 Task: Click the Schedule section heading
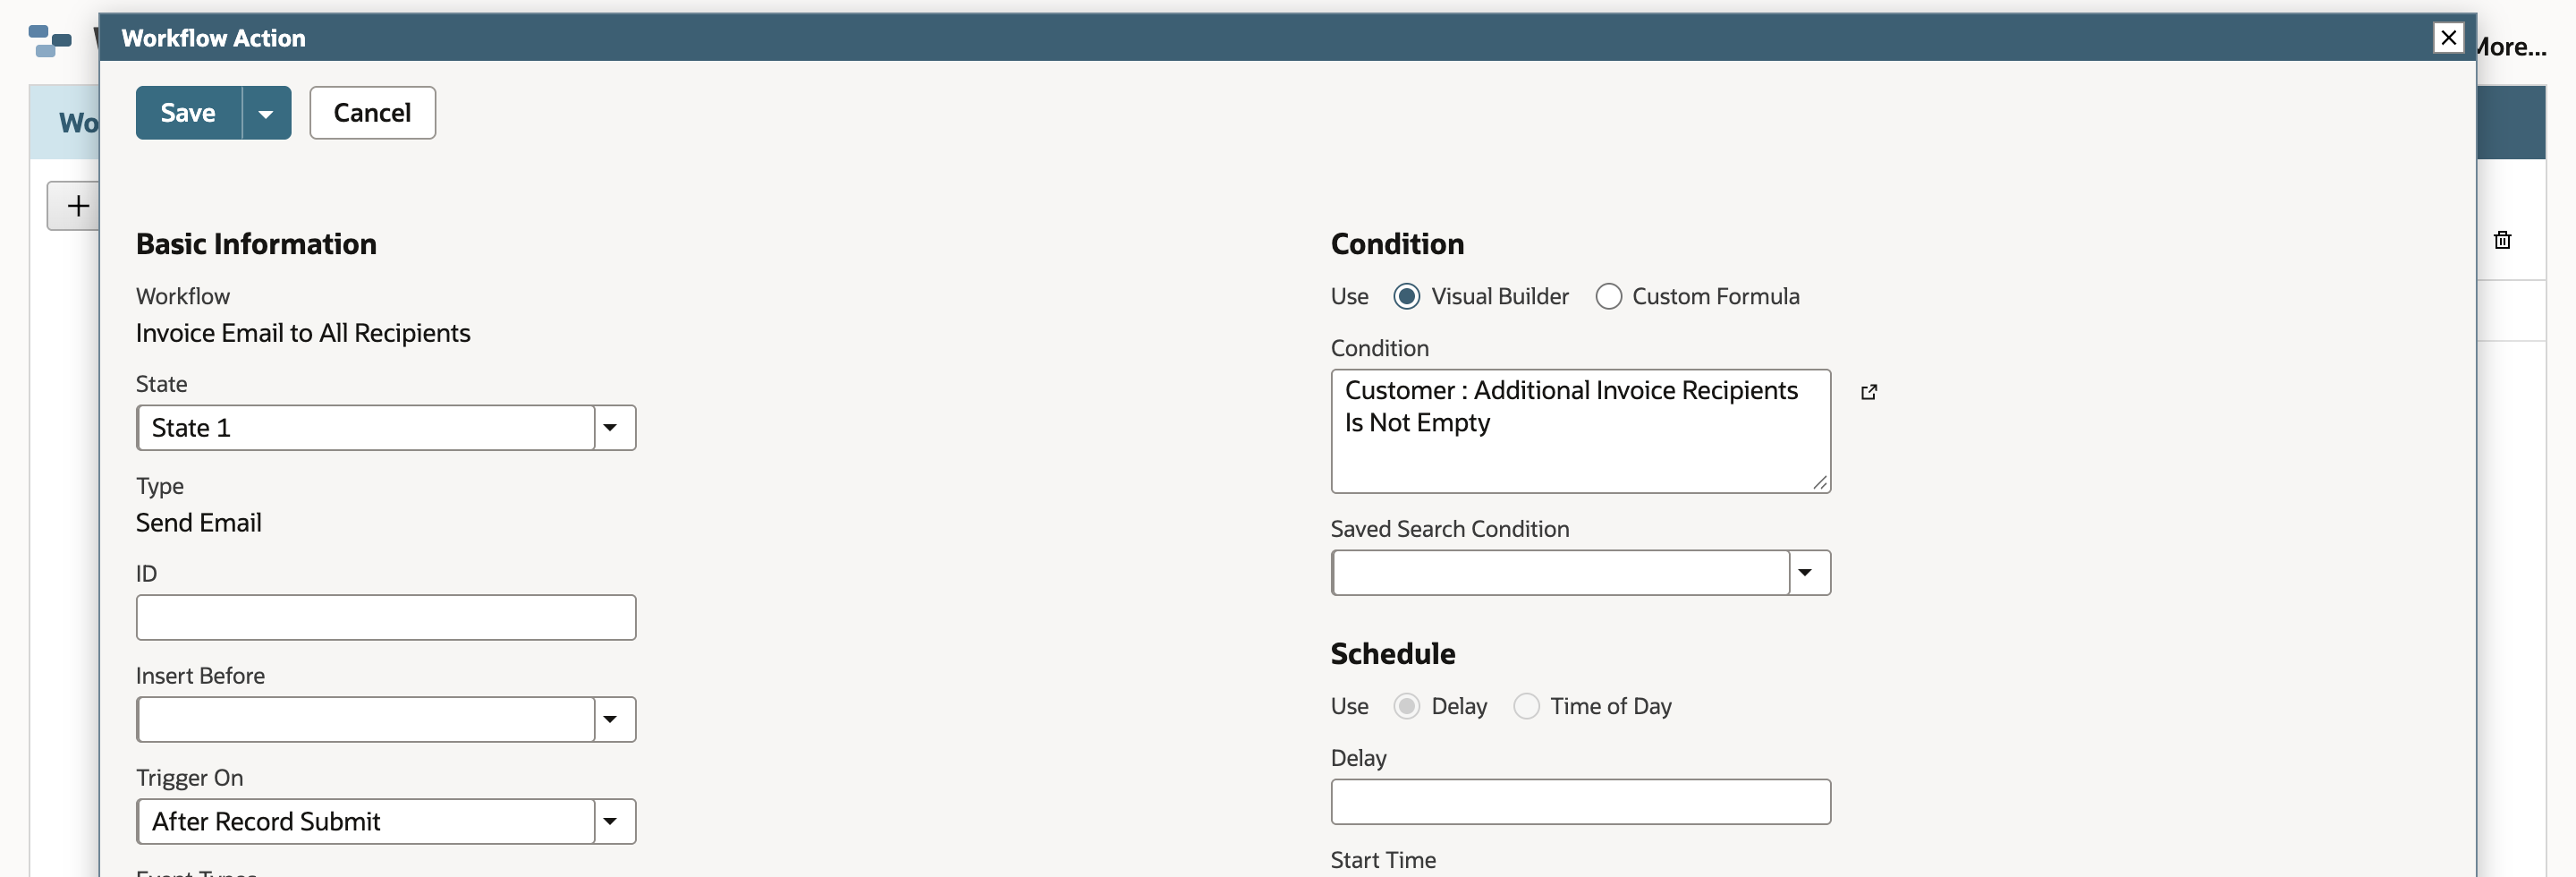pos(1392,654)
